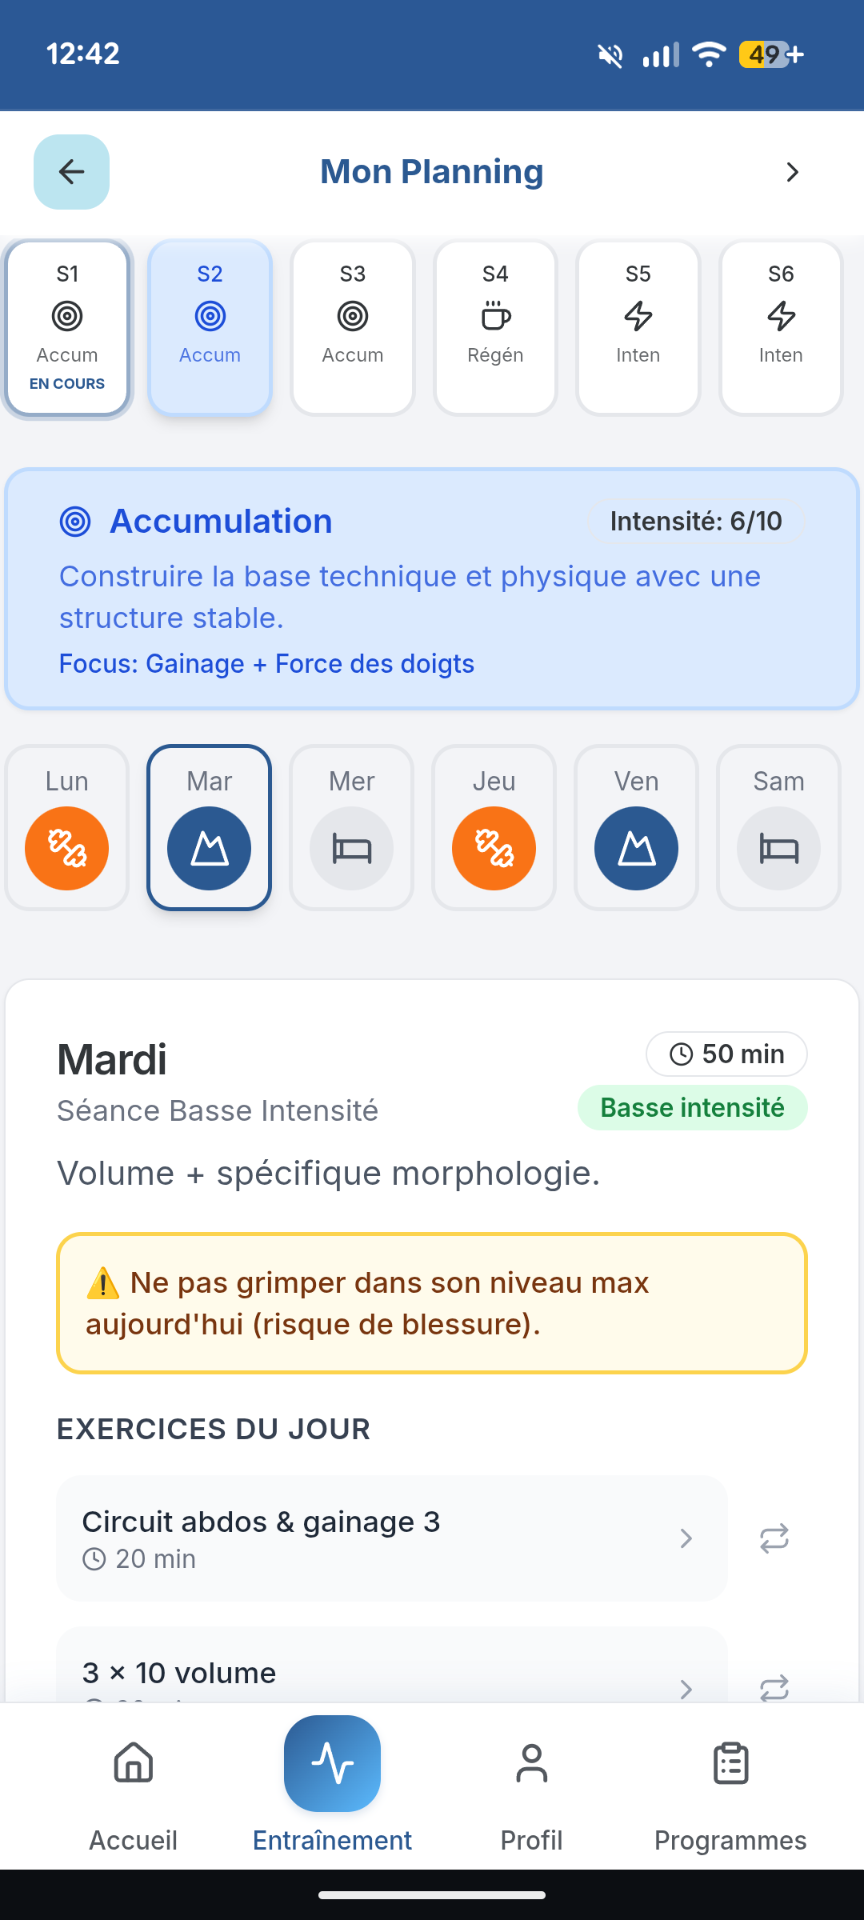Open next planning with right chevron
This screenshot has width=864, height=1920.
pos(792,172)
